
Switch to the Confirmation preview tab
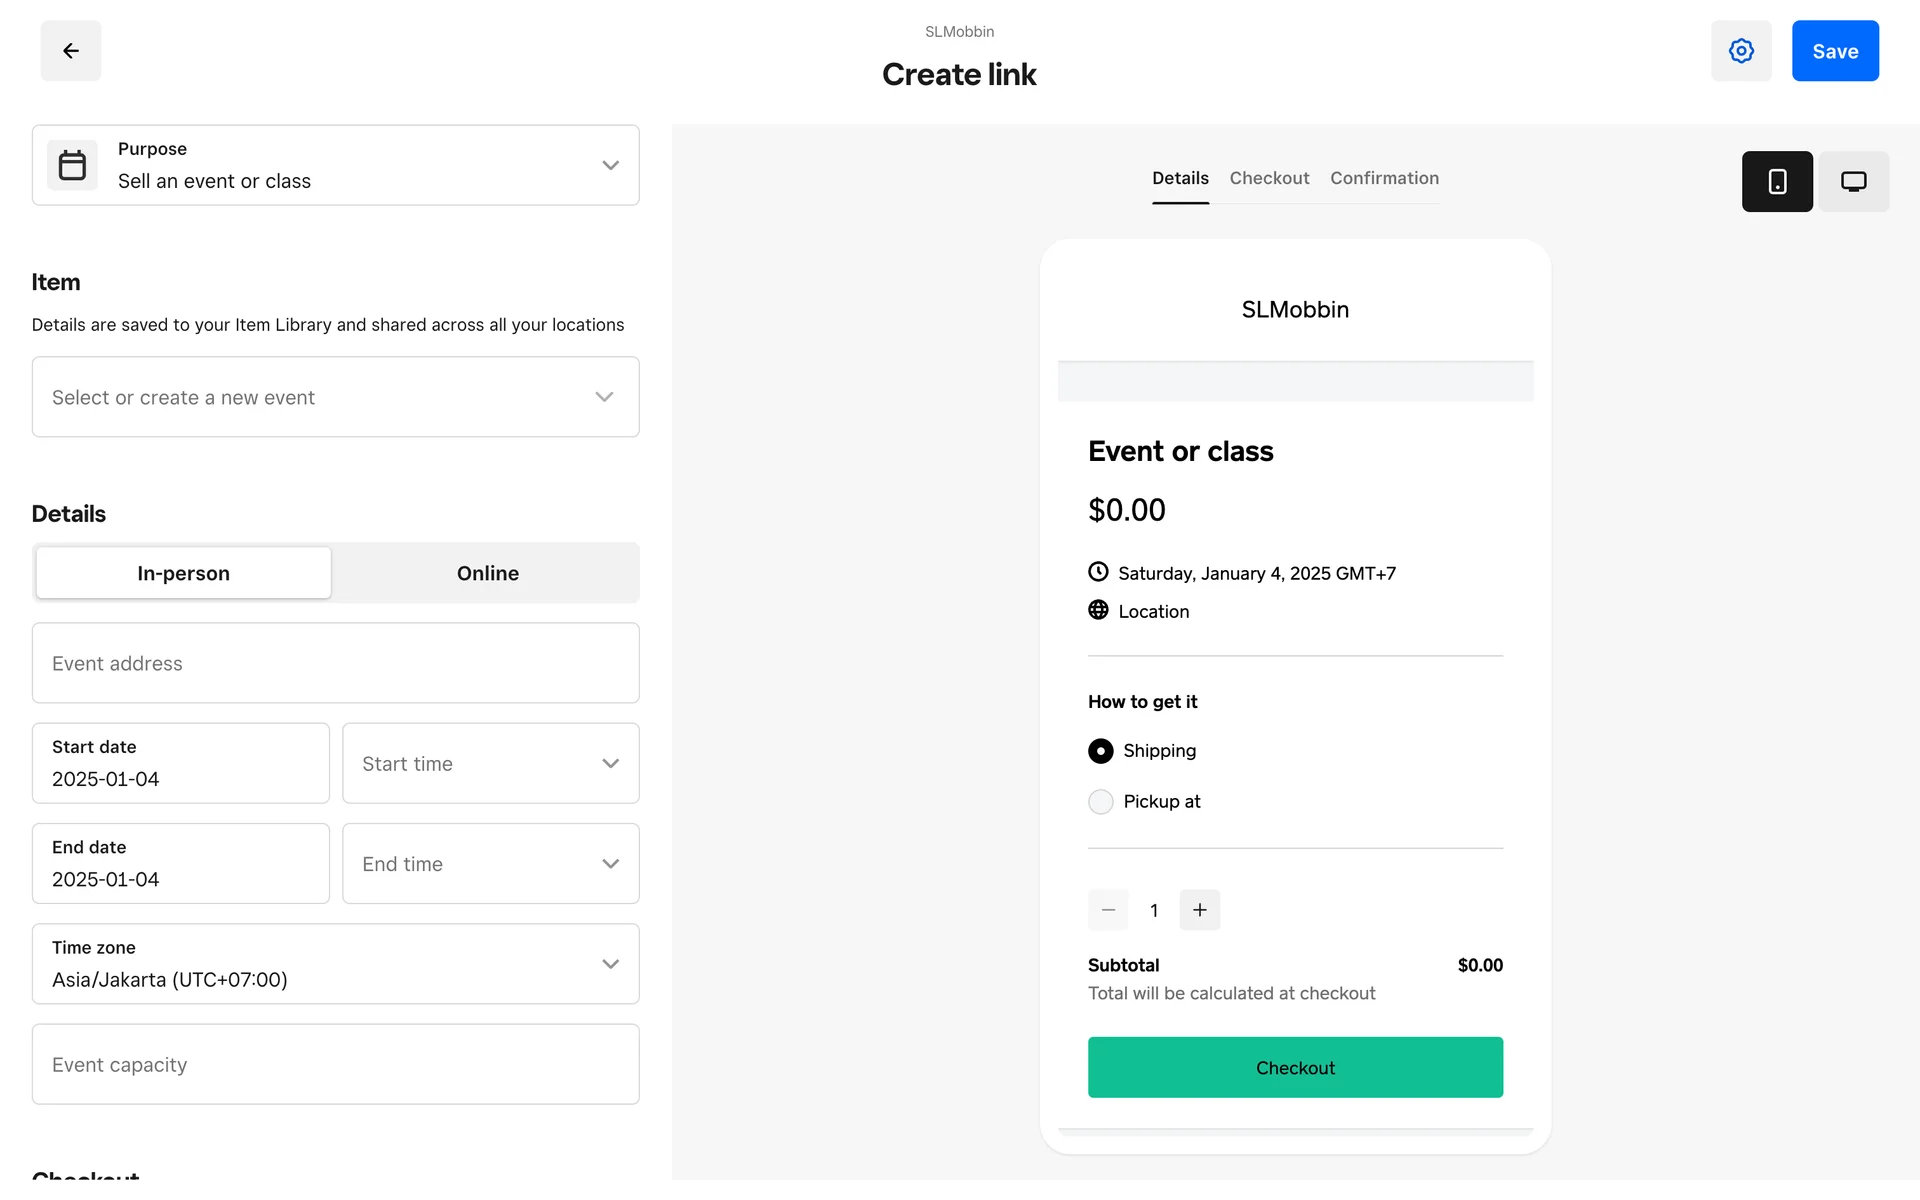(x=1384, y=178)
